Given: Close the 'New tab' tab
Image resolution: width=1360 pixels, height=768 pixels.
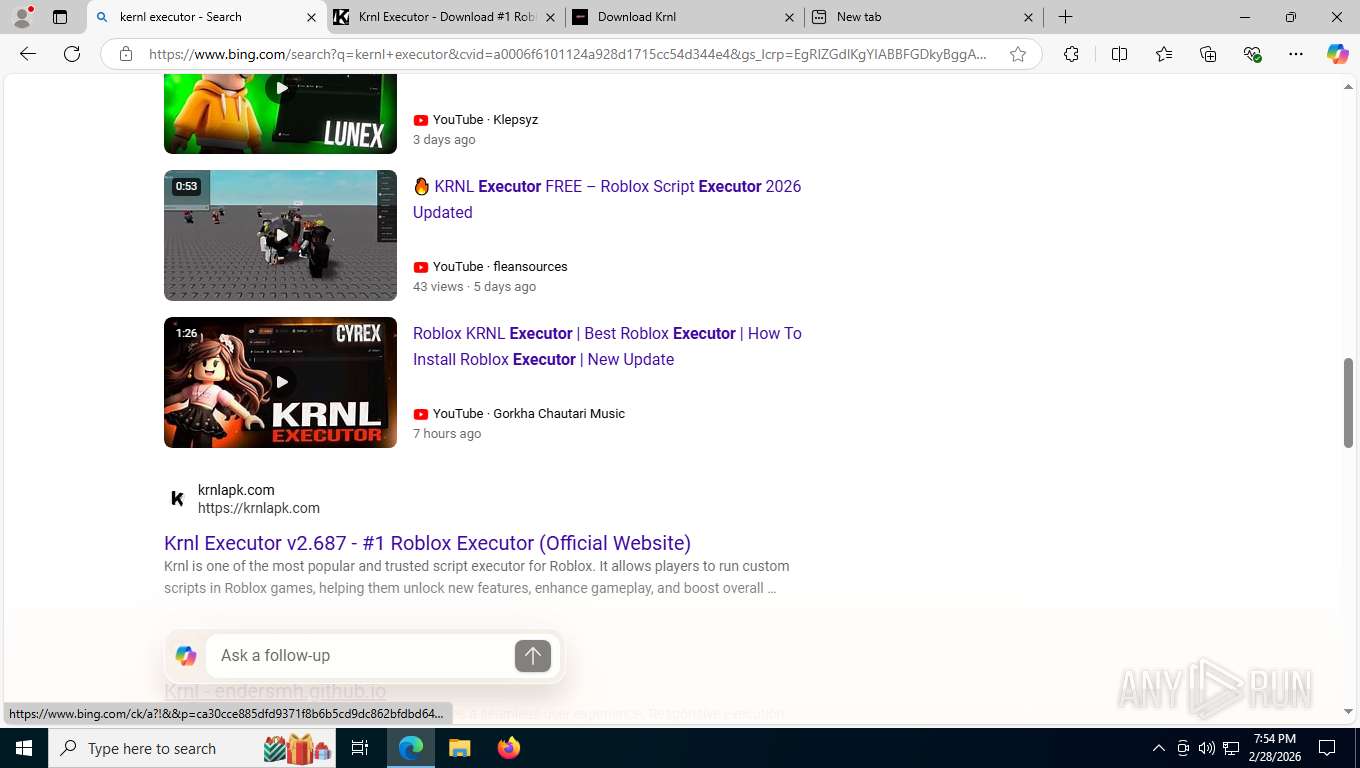Looking at the screenshot, I should click(1028, 17).
